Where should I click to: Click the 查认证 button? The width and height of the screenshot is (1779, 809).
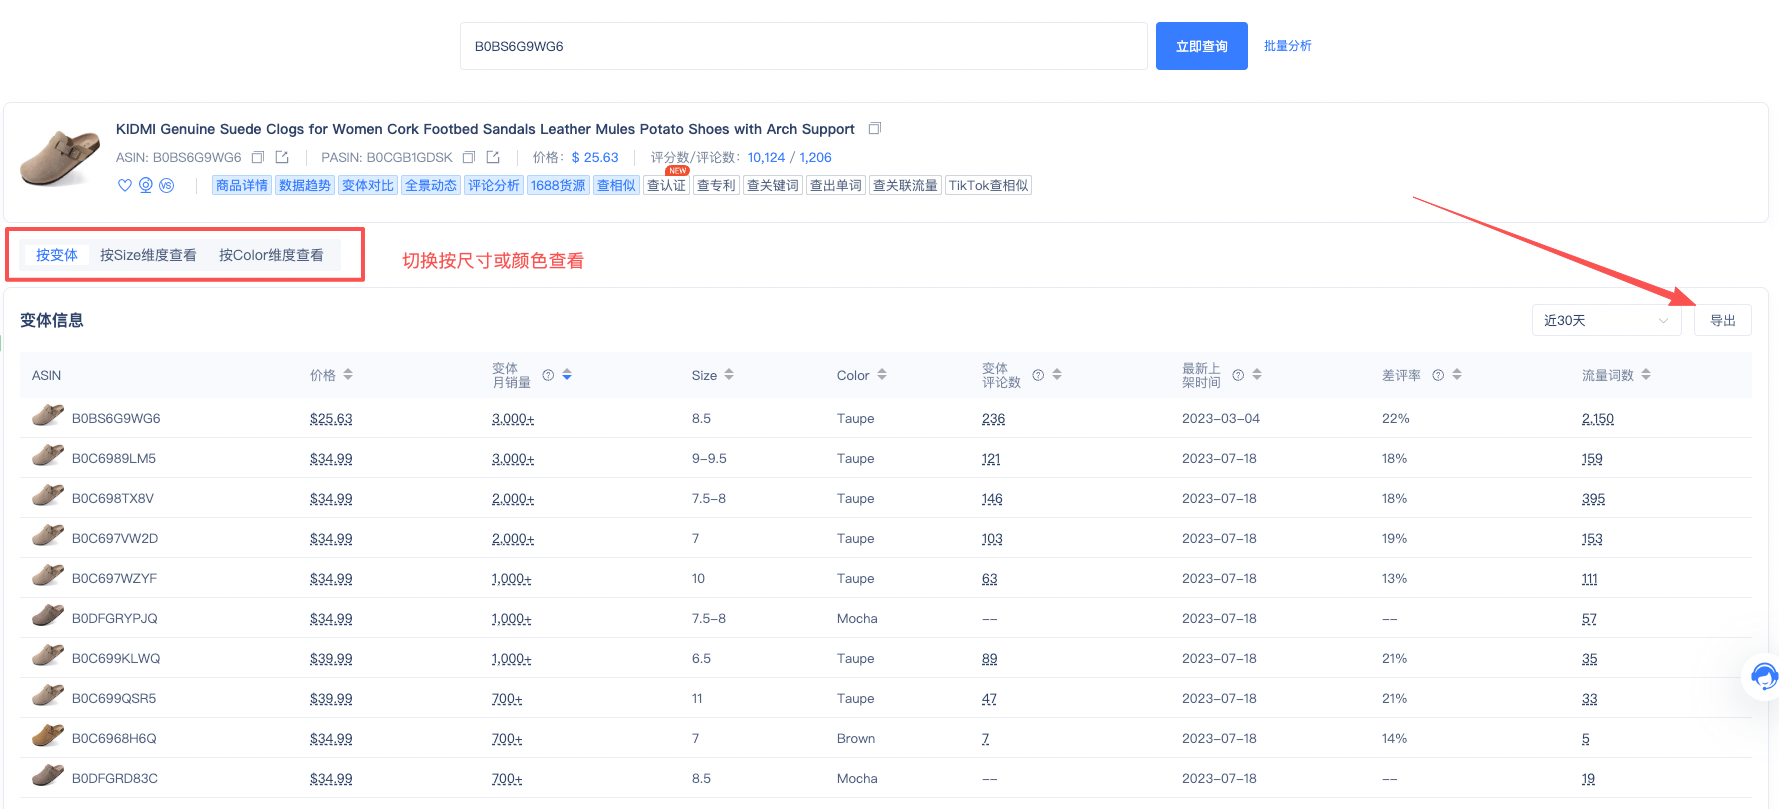[x=666, y=185]
